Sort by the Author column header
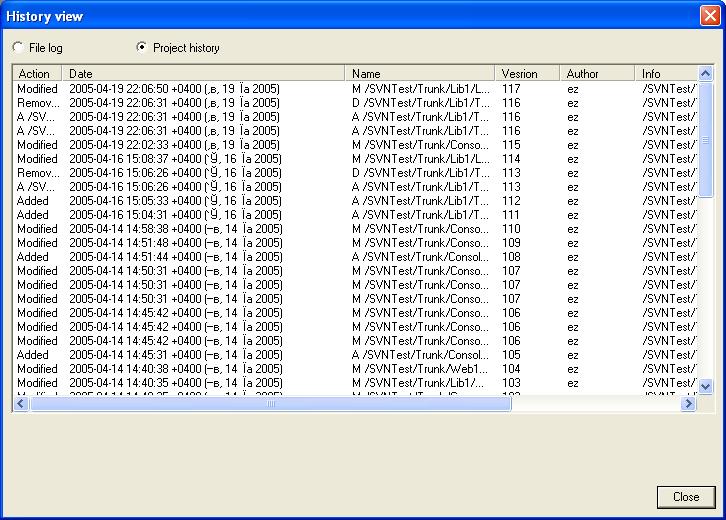This screenshot has width=726, height=520. pyautogui.click(x=596, y=74)
